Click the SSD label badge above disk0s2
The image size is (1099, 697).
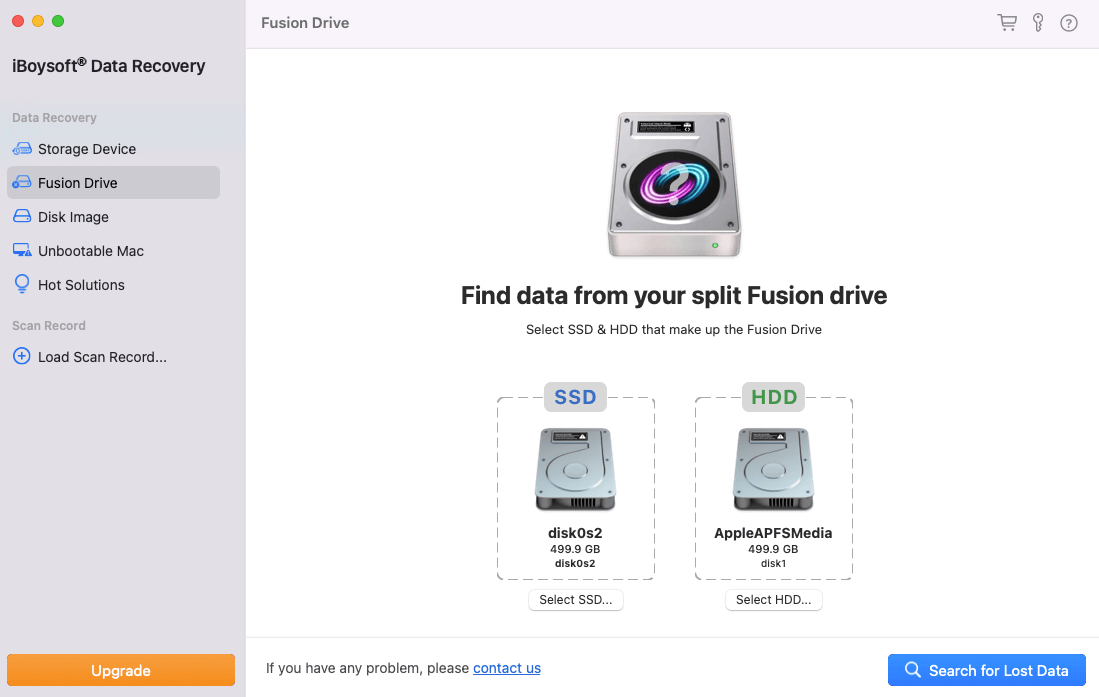(x=575, y=397)
